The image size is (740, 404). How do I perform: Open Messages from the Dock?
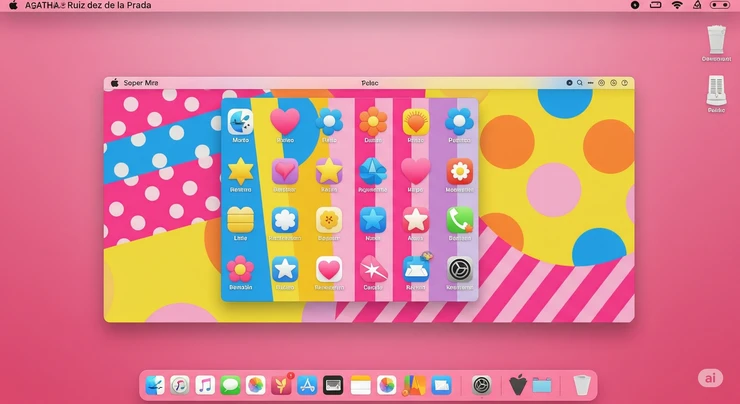230,385
